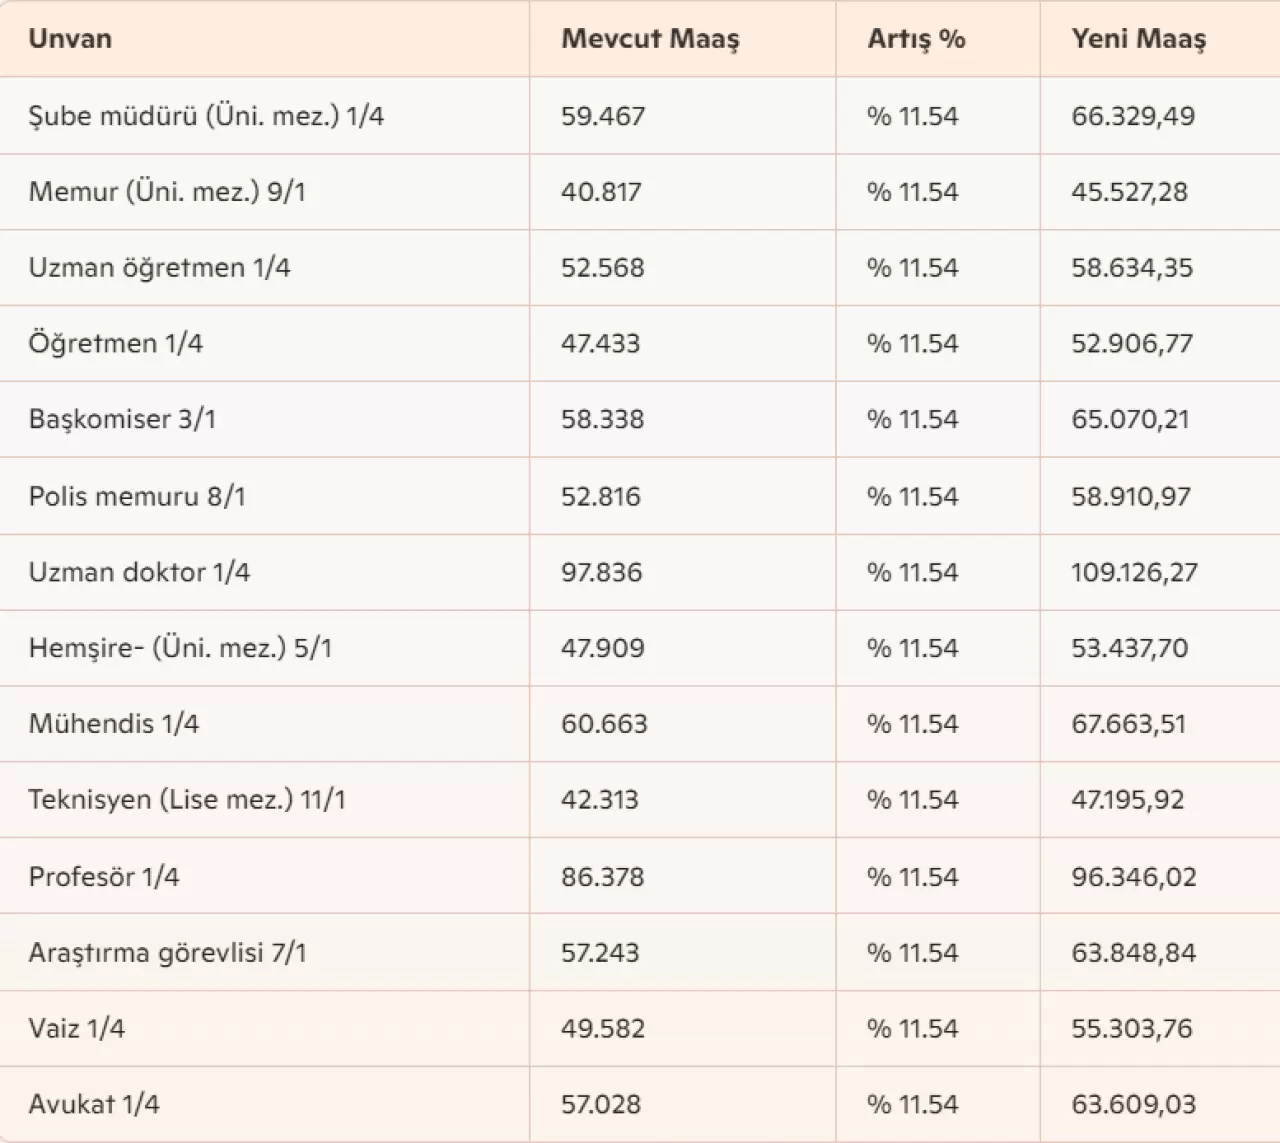
Task: Select the 'Profesör 1/4' row title
Action: point(104,877)
